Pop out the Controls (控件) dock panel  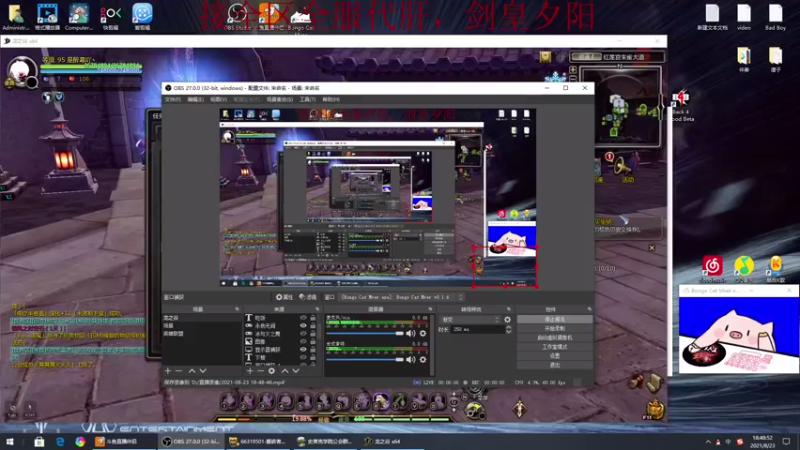point(589,309)
